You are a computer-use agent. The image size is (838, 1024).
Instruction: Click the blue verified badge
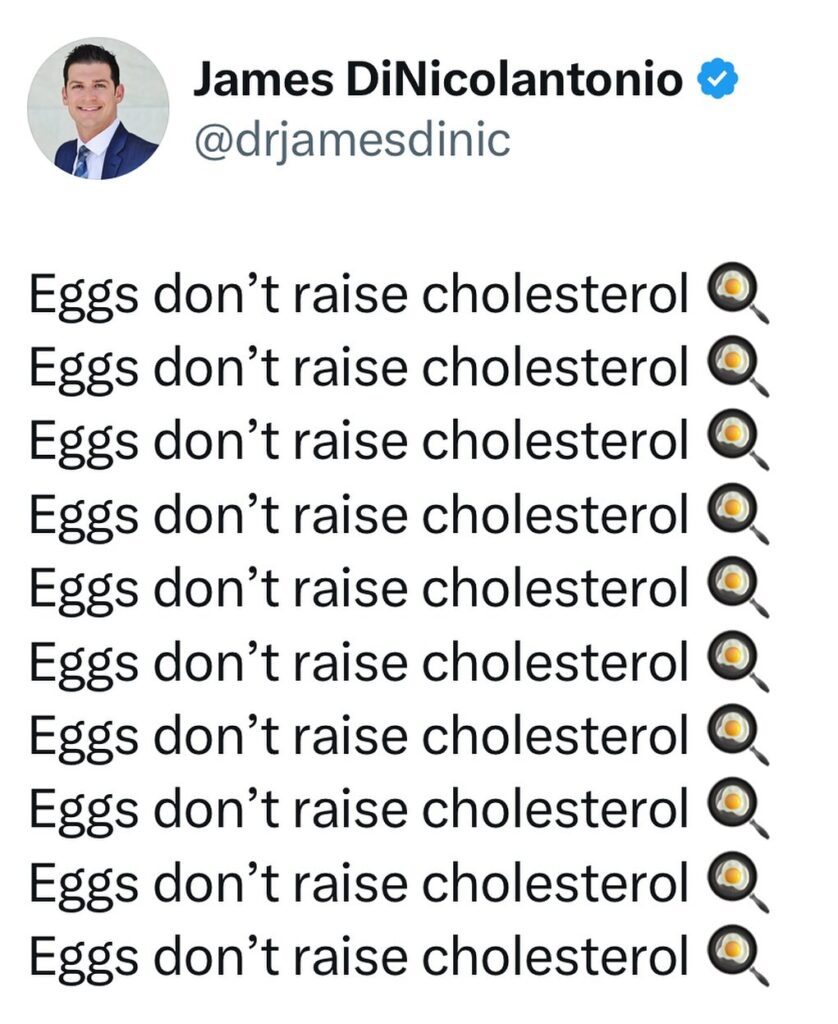click(718, 78)
